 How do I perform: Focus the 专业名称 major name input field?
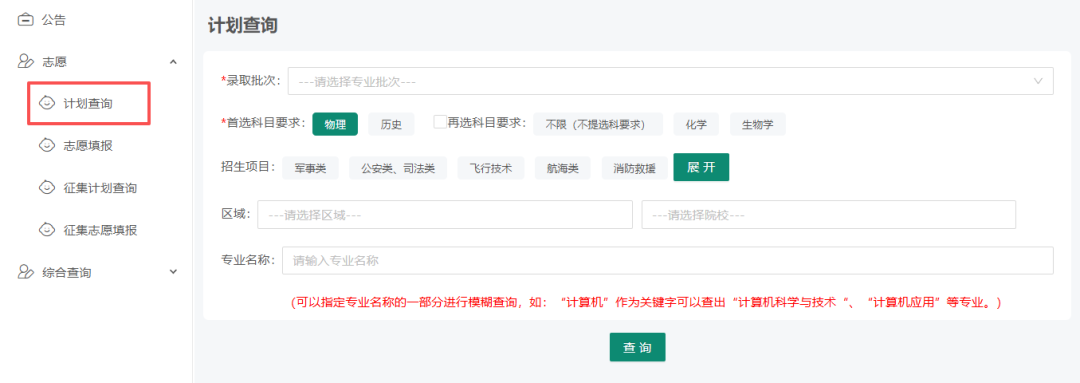pos(667,260)
